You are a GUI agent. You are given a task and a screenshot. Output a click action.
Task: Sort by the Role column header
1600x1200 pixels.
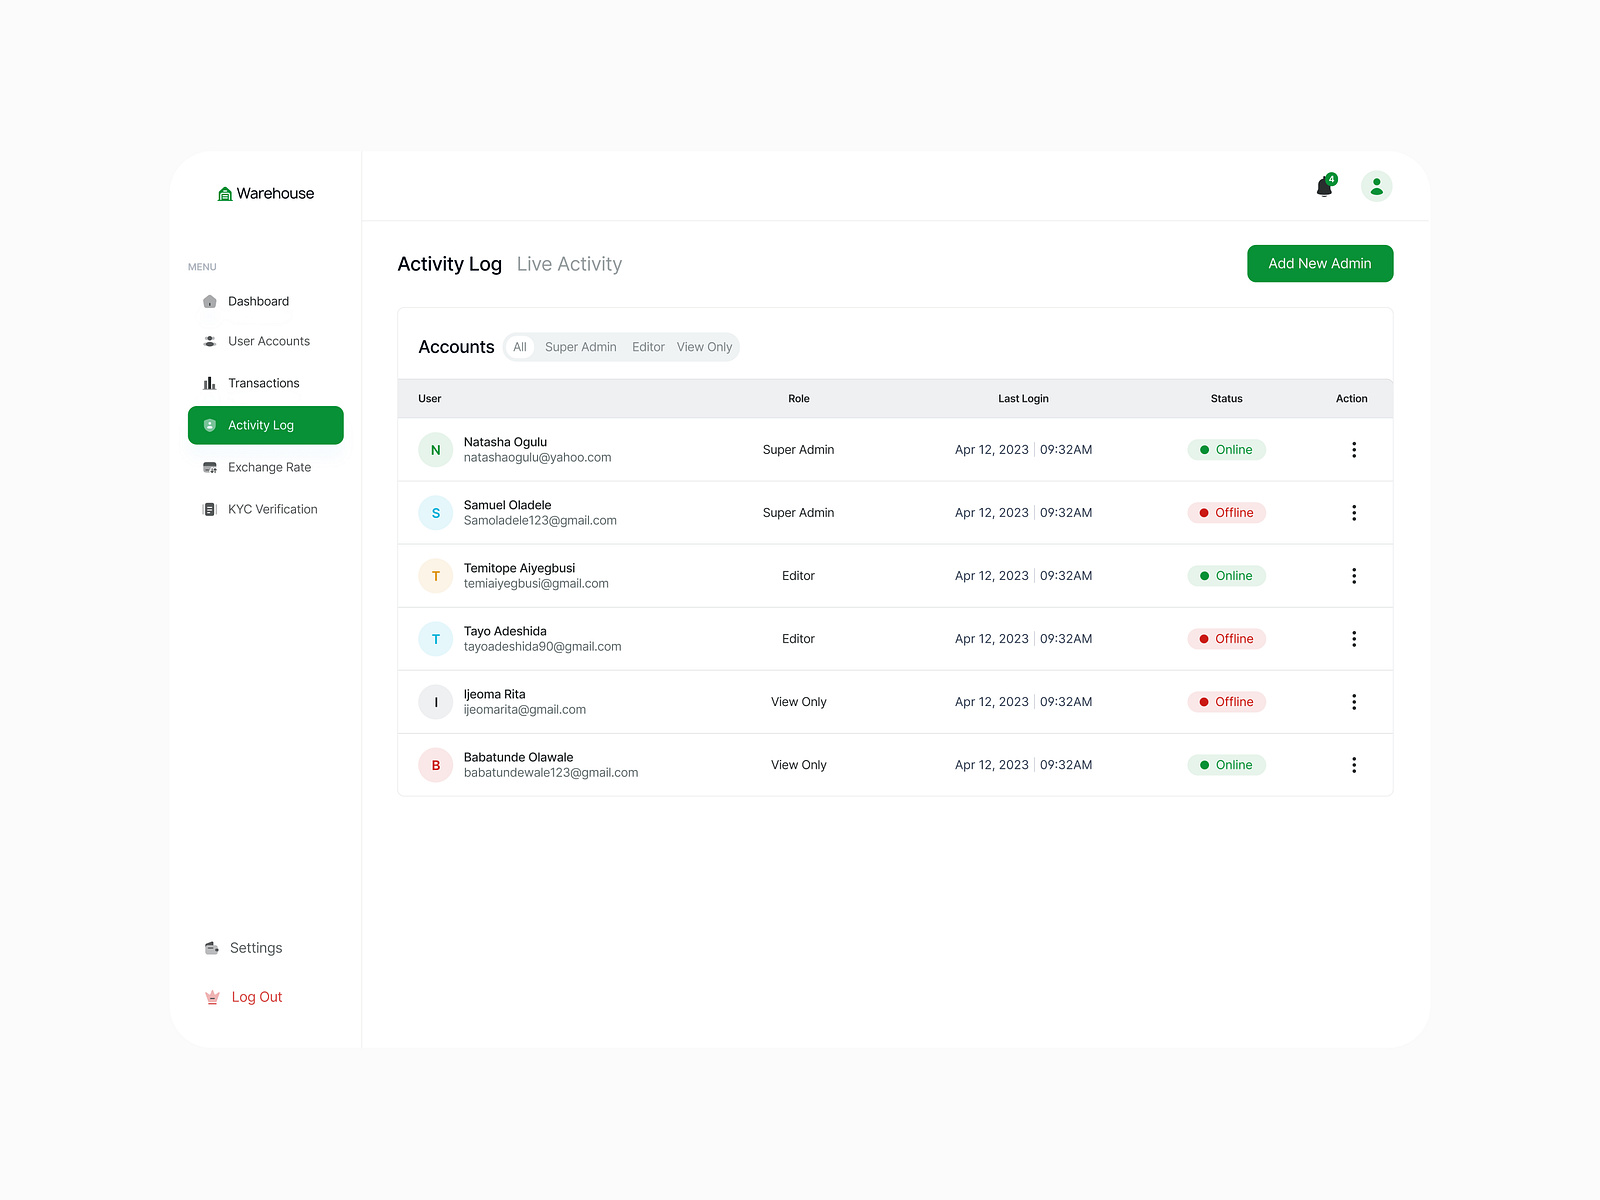[799, 398]
